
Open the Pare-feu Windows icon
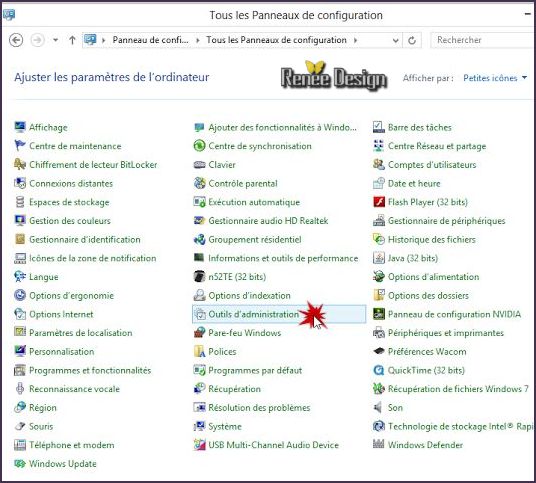[199, 333]
